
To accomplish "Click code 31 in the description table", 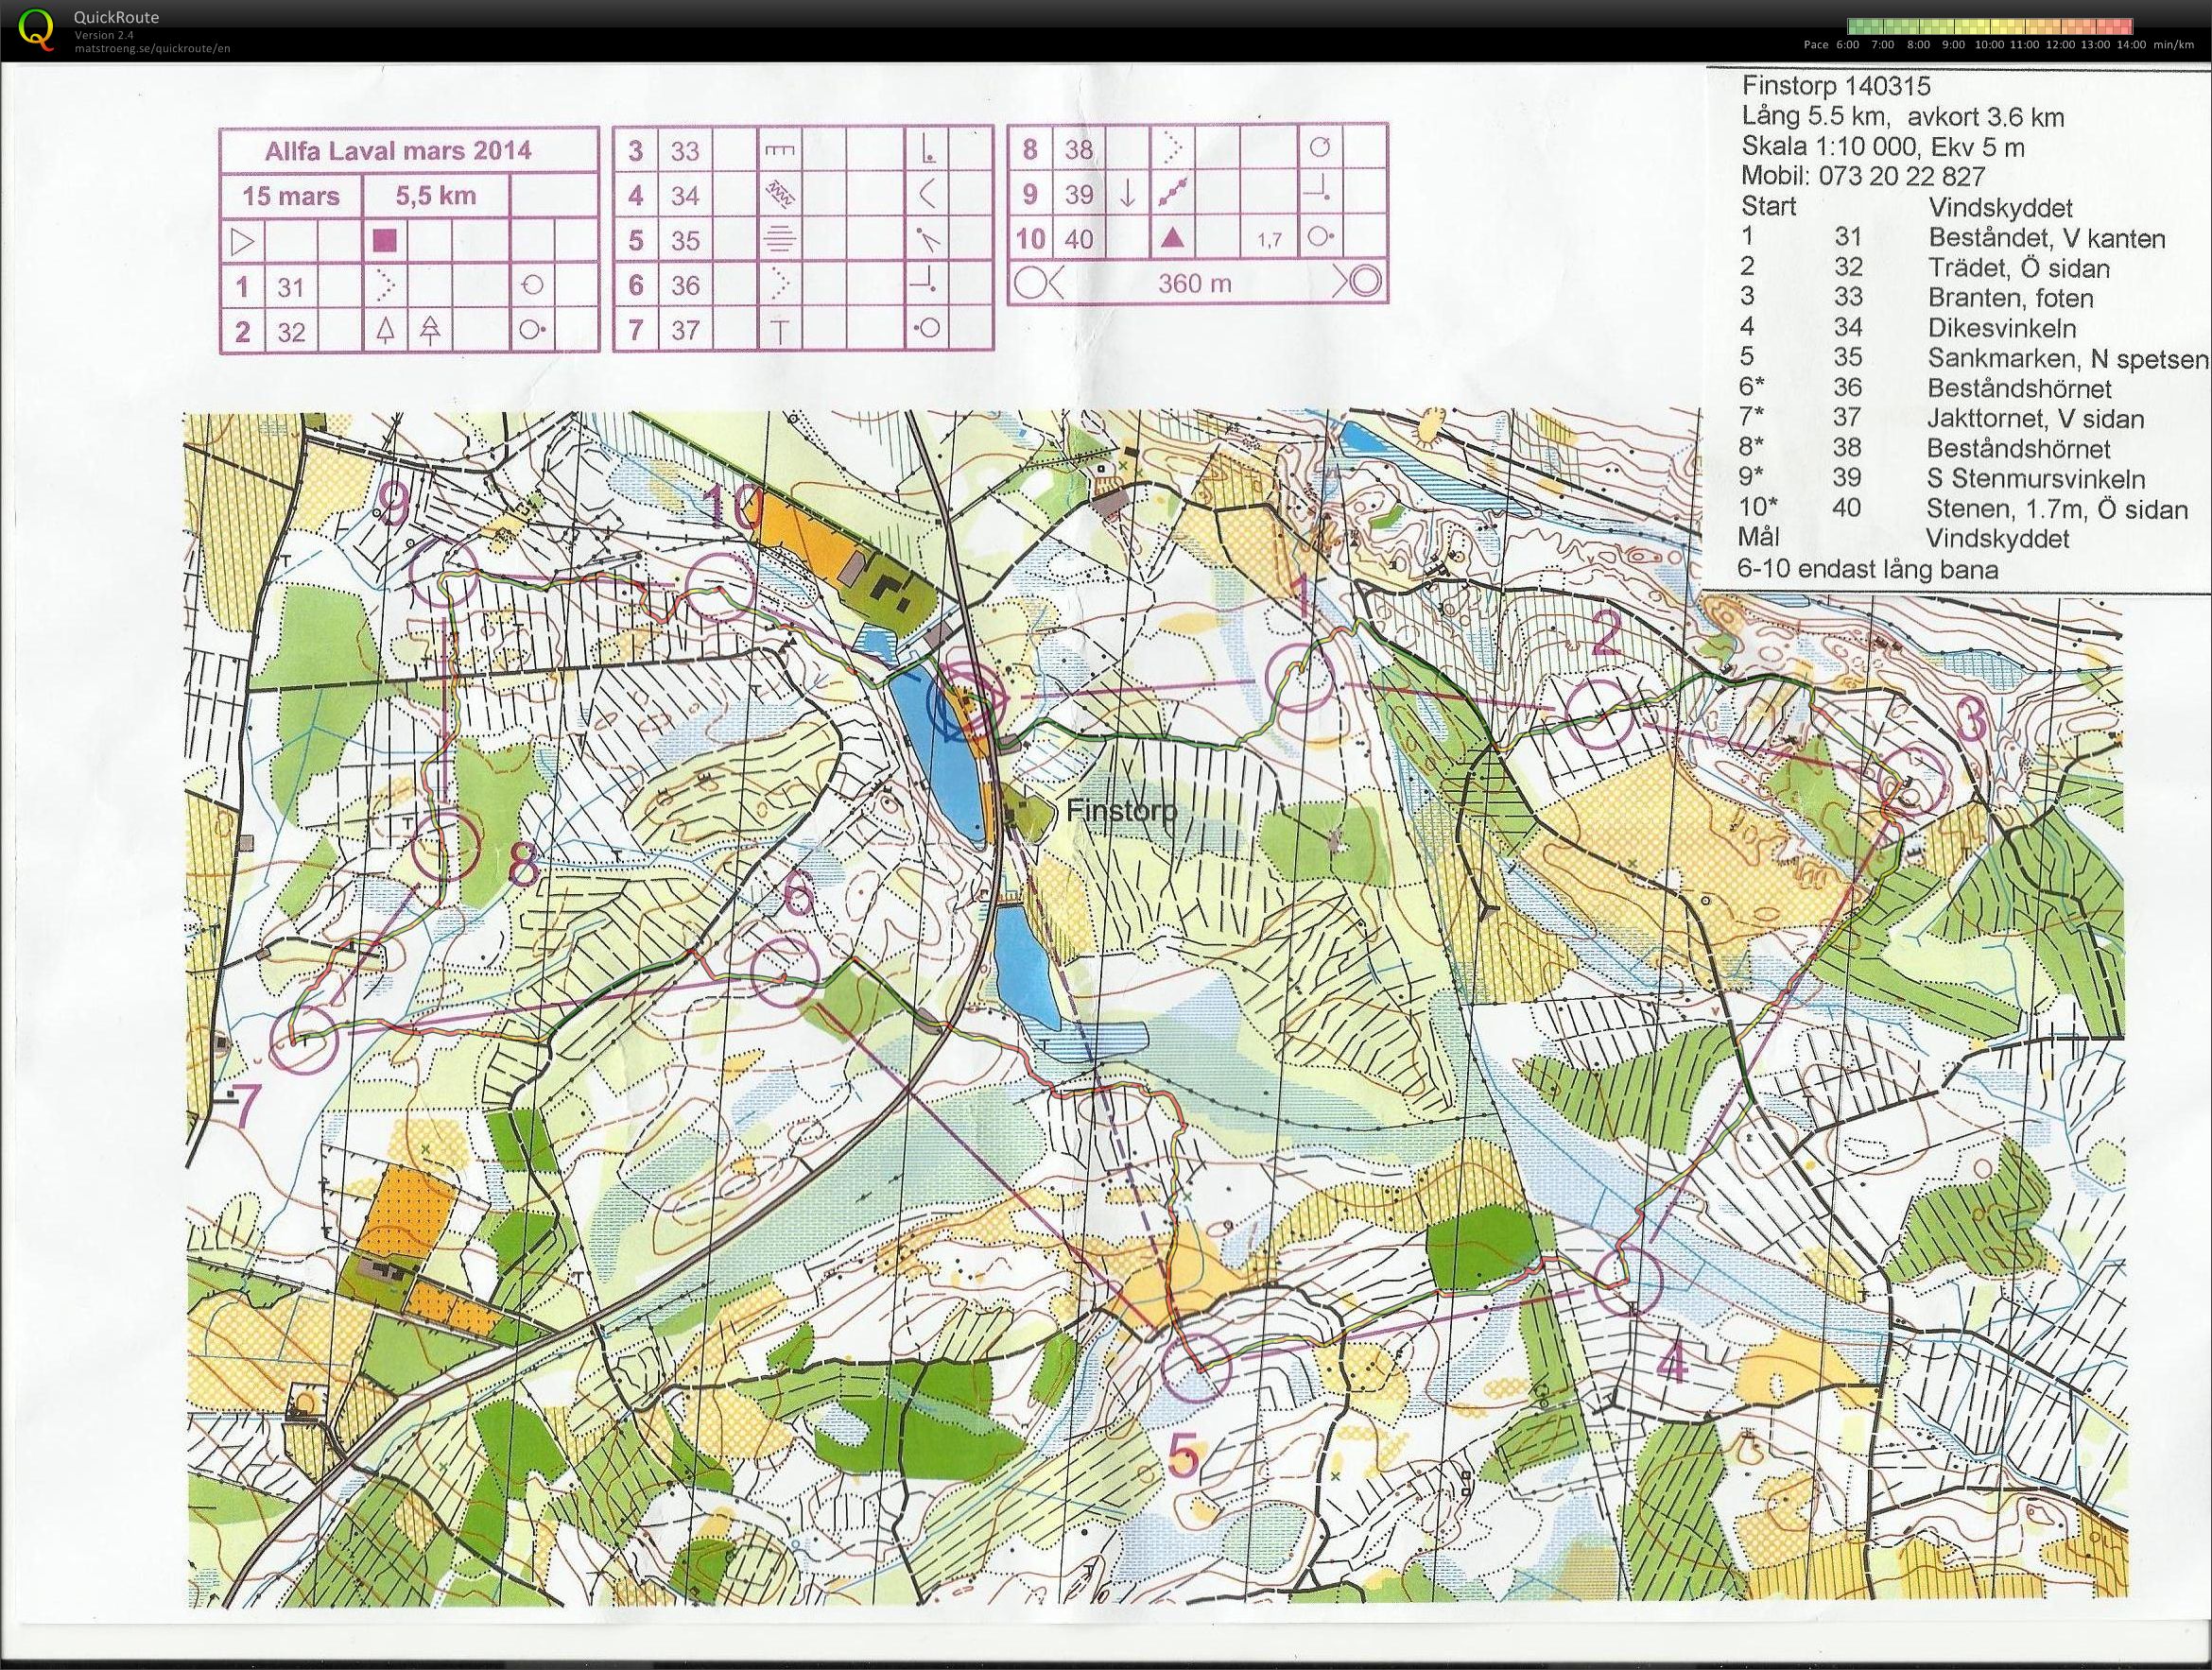I will 291,287.
